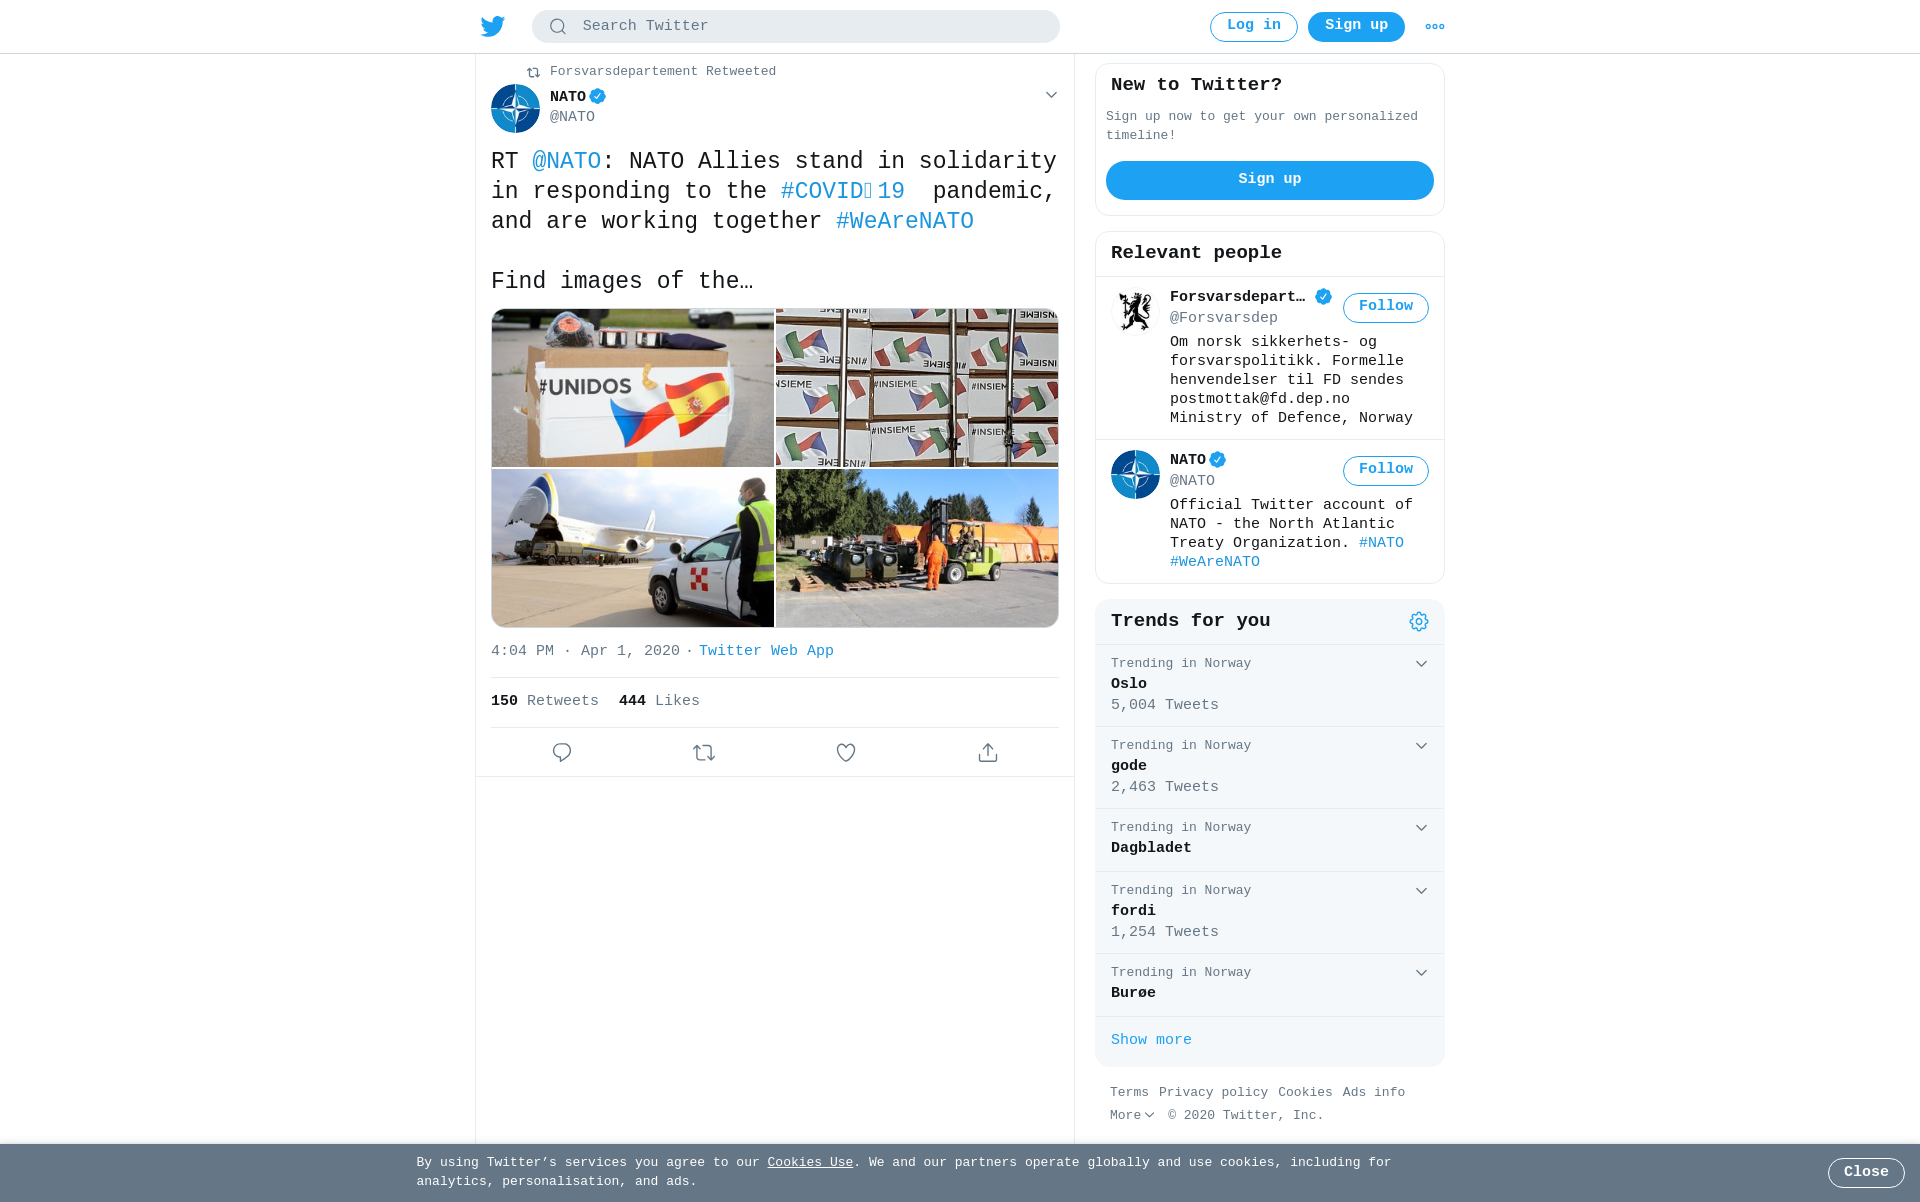1920x1202 pixels.
Task: Open the three-dot more options menu
Action: click(1435, 27)
